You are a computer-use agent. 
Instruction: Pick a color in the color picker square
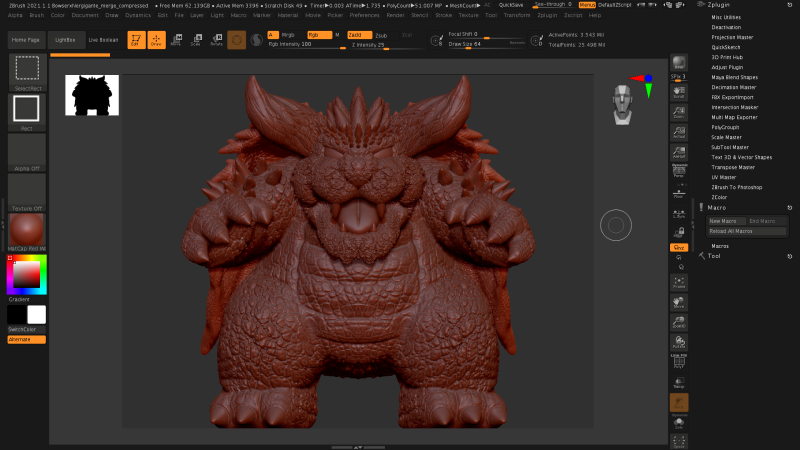(26, 273)
